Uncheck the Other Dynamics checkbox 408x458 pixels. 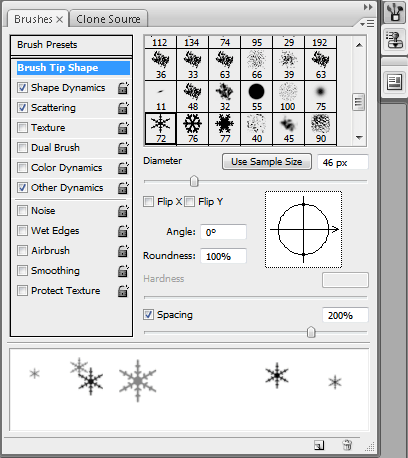click(x=22, y=188)
